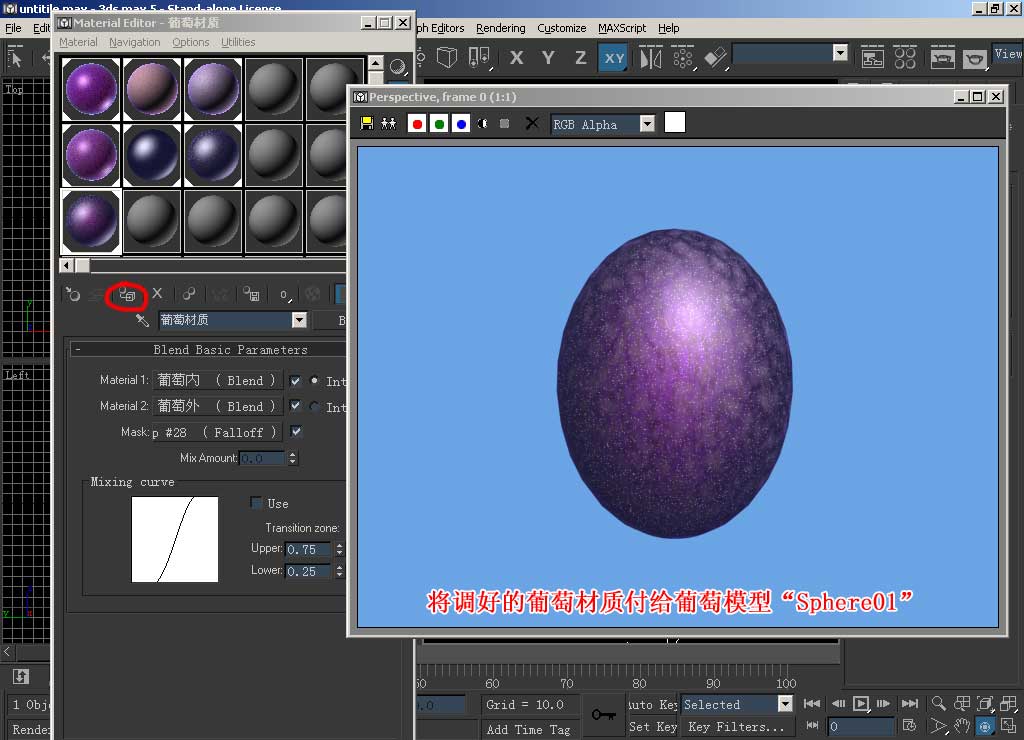Open the Utilities menu in Material Editor

[x=238, y=42]
